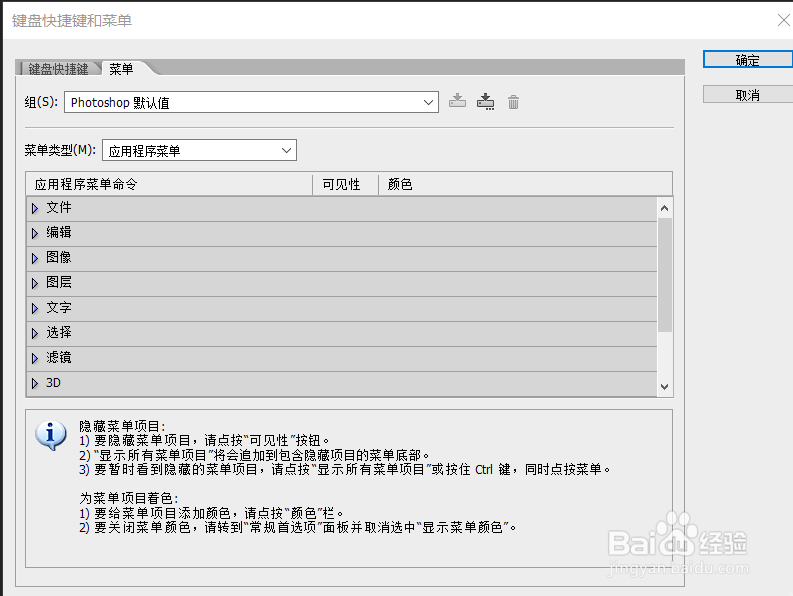
Task: Select the 文件 row label
Action: [59, 207]
